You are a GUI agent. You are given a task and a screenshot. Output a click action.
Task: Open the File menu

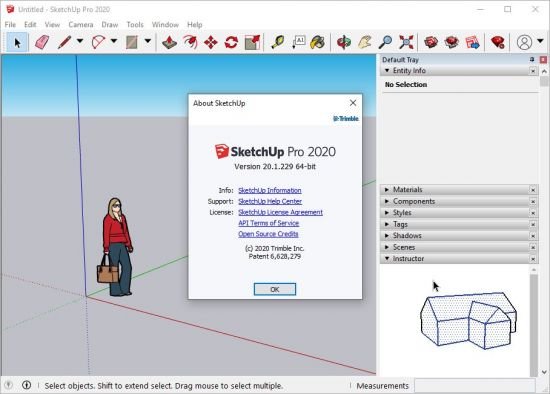coord(10,25)
